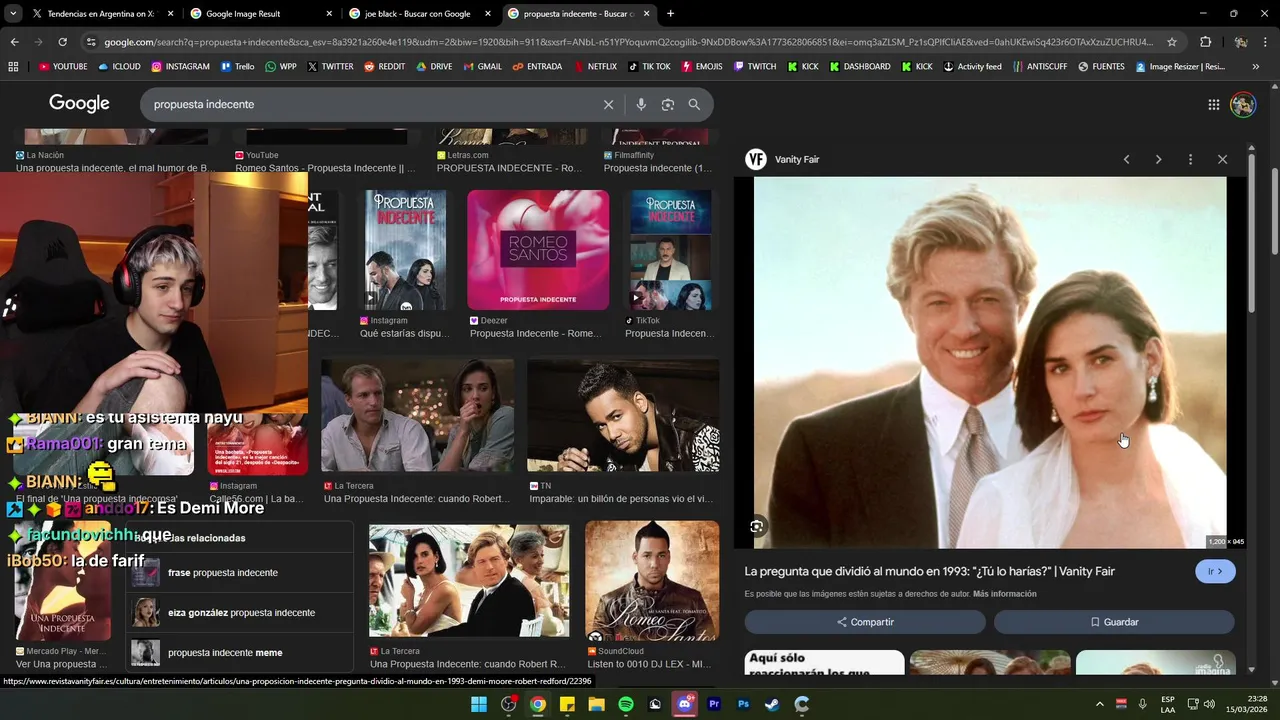The image size is (1280, 720).
Task: Open bookmarks apps grid shortcut
Action: [13, 67]
